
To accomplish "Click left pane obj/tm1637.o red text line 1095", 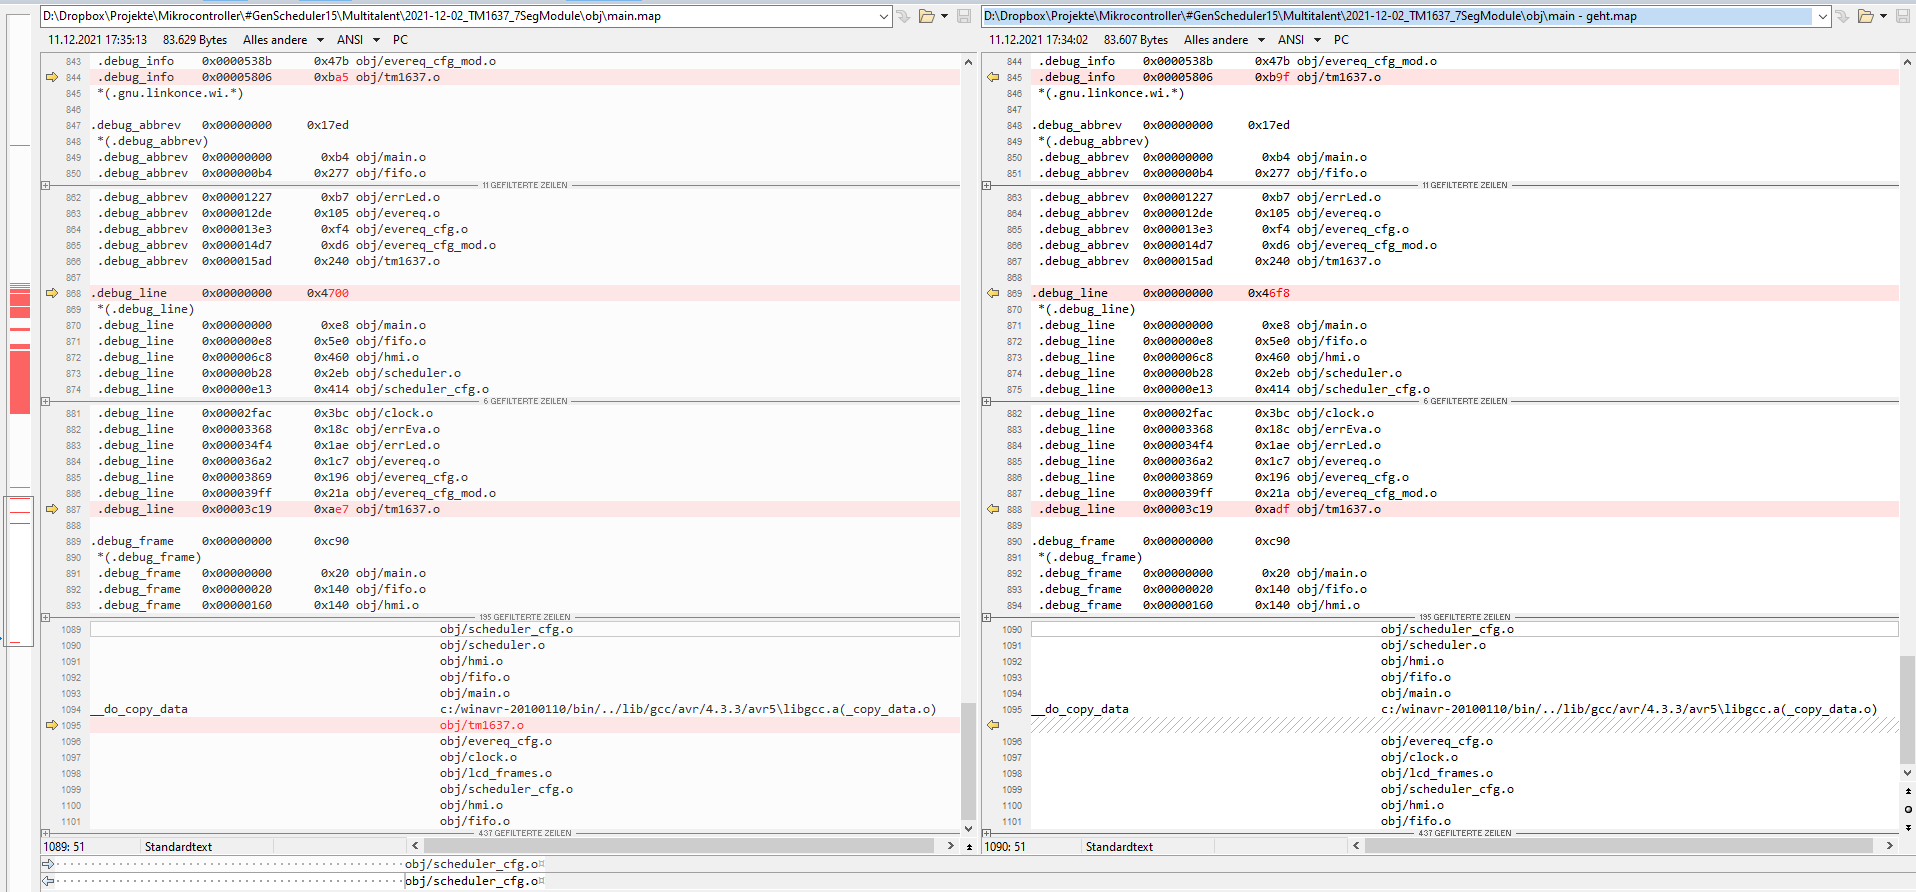I will click(x=482, y=725).
